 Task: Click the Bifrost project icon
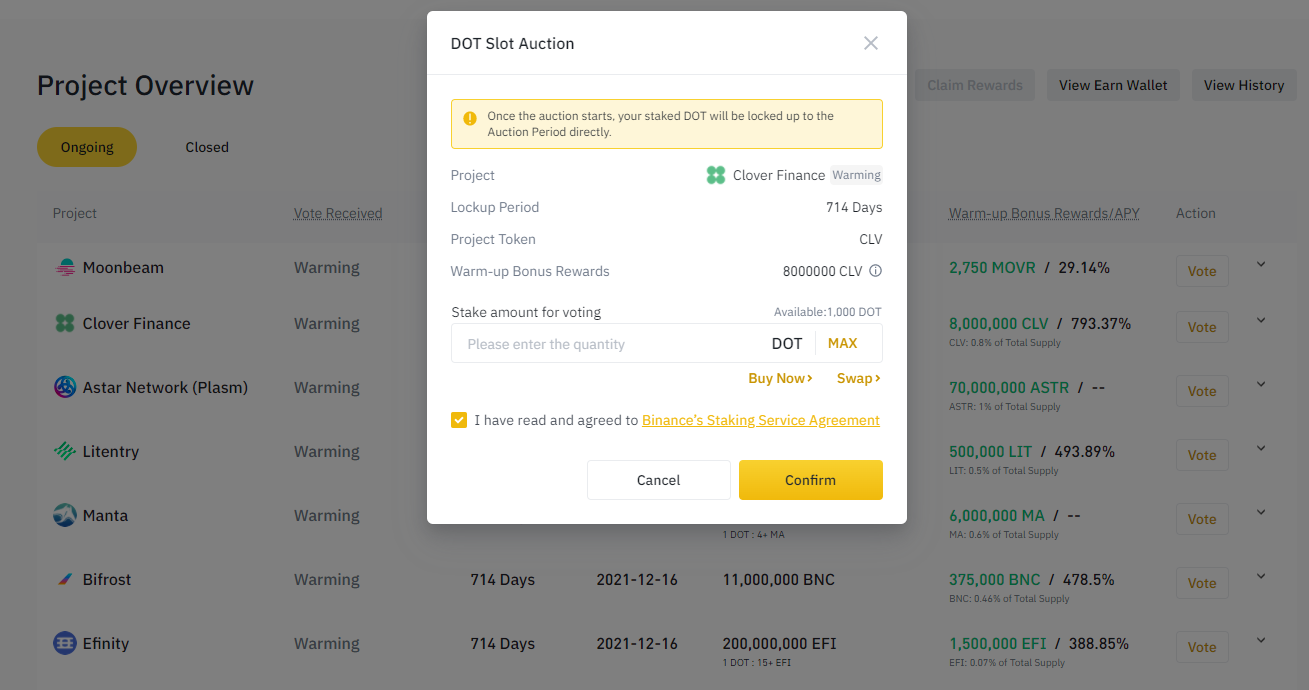coord(65,579)
